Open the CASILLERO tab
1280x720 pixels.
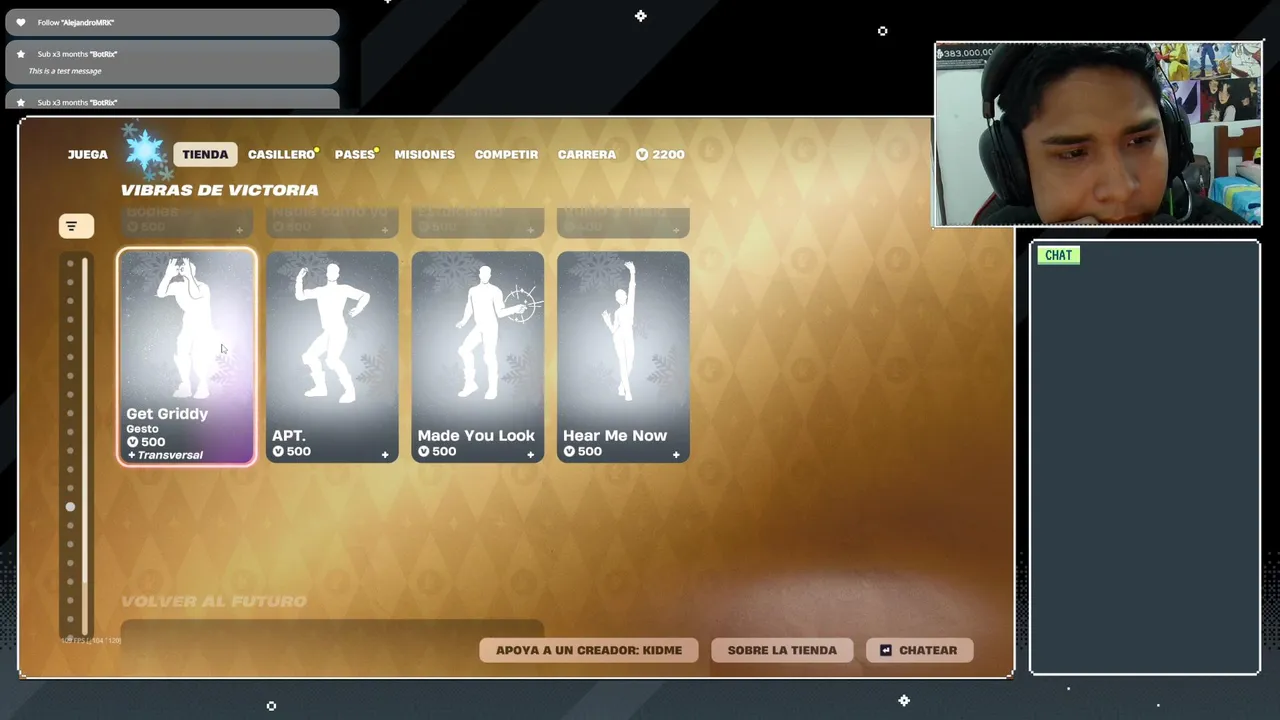tap(282, 154)
